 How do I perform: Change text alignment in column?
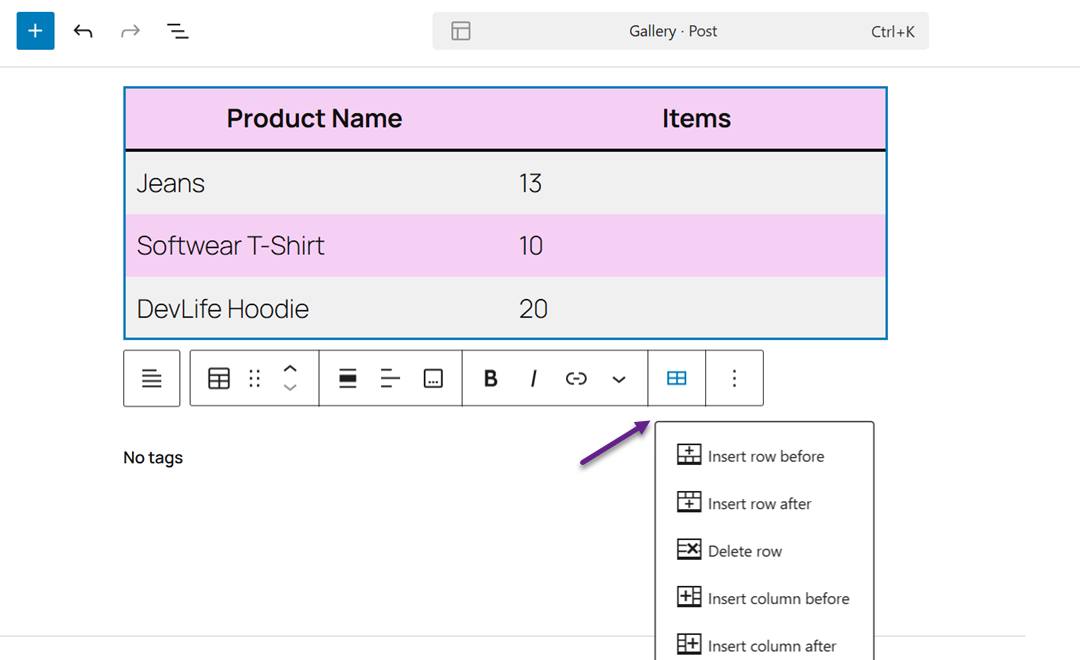coord(390,378)
